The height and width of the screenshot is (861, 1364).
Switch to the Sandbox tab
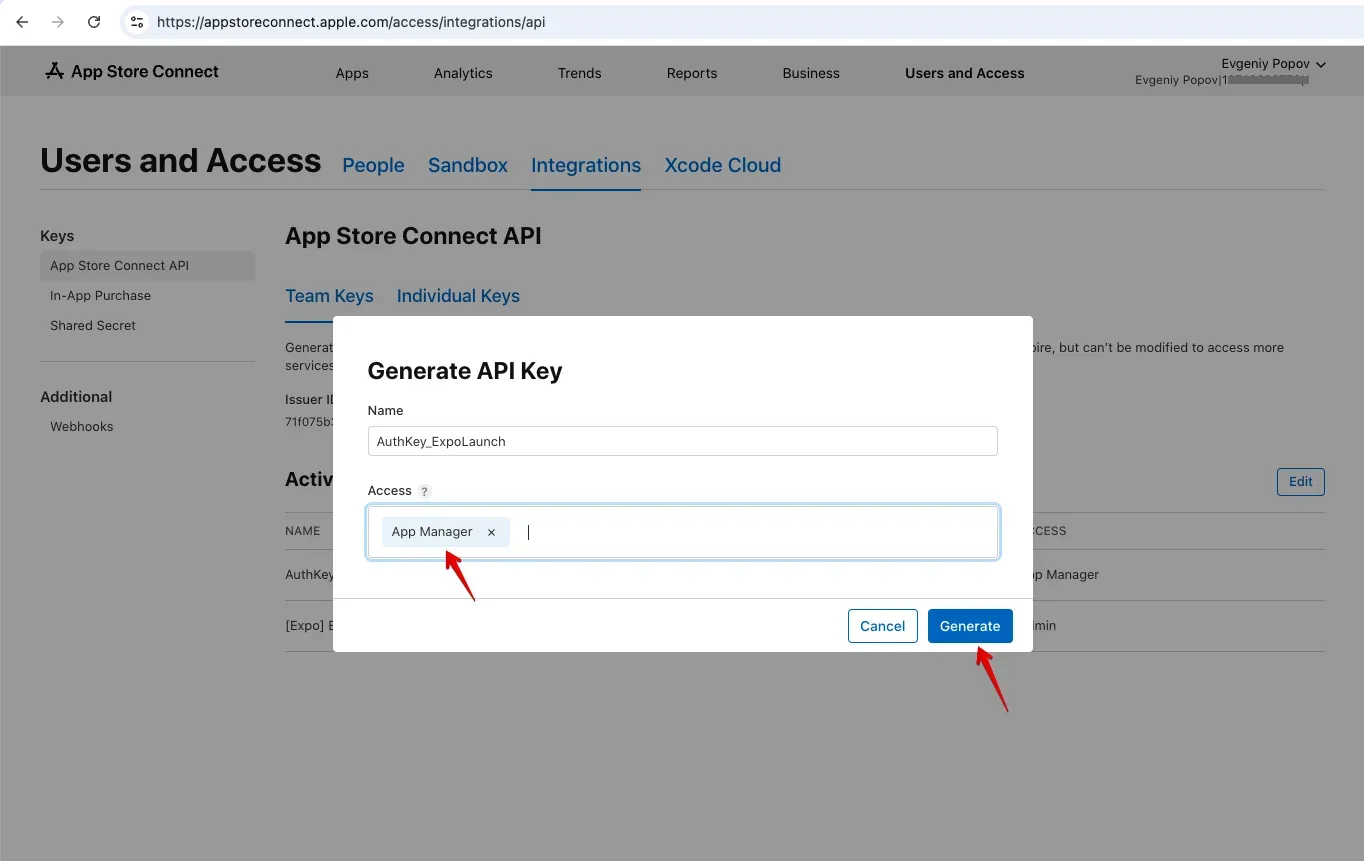coord(468,166)
